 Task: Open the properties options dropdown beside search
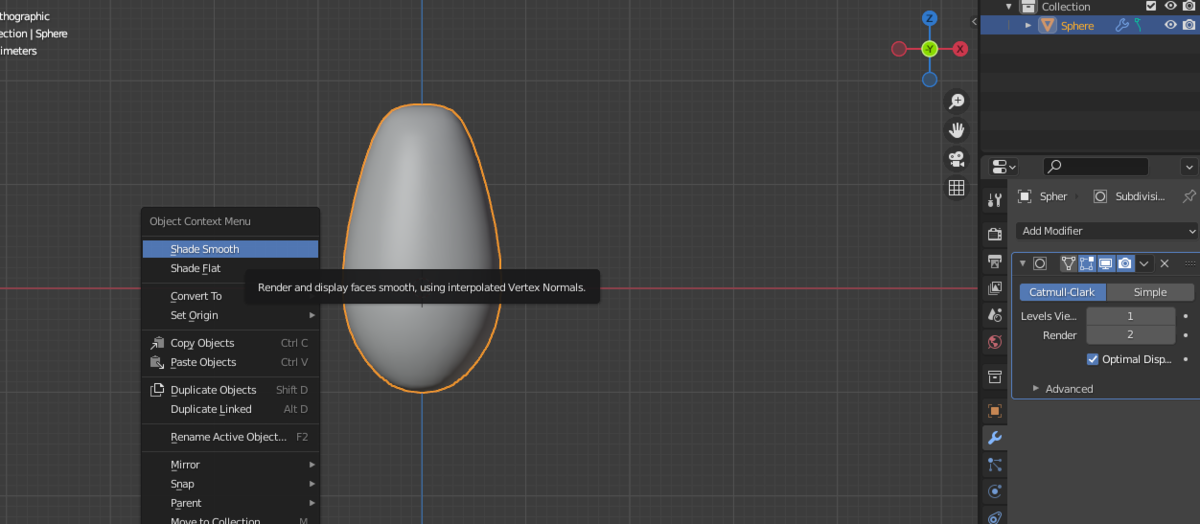pyautogui.click(x=1188, y=166)
